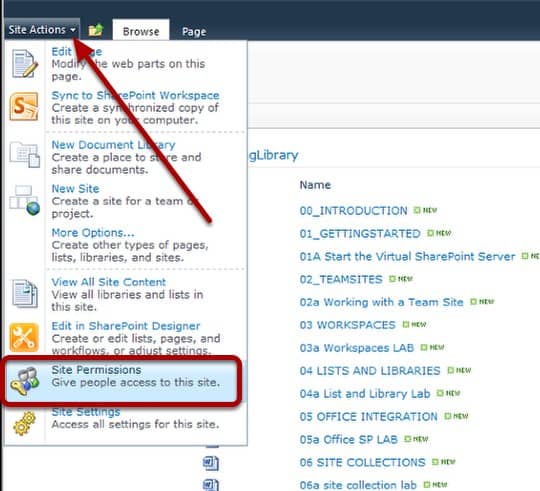Click the New Document Library icon

24,154
